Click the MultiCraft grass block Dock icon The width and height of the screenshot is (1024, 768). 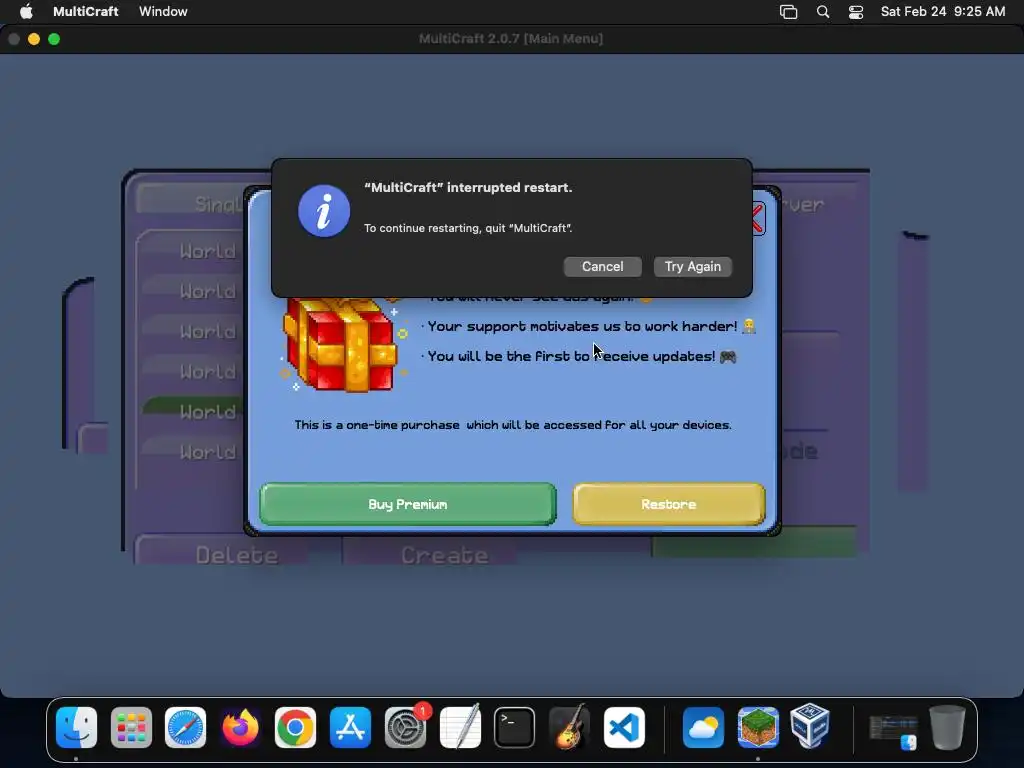(x=758, y=728)
